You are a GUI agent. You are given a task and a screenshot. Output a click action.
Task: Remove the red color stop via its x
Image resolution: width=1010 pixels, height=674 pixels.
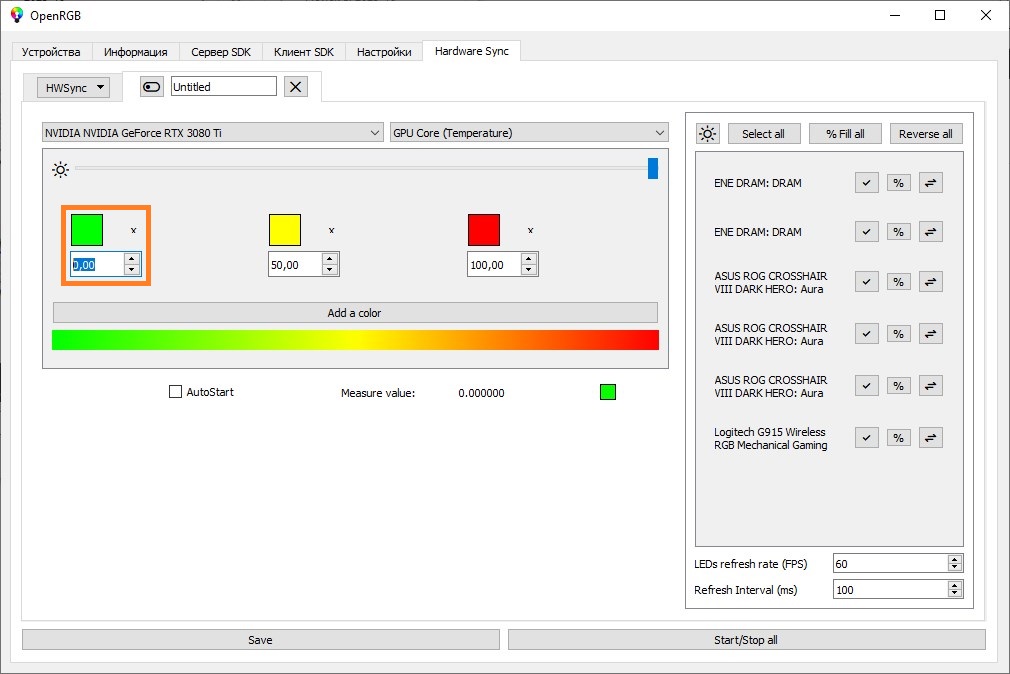[x=530, y=230]
